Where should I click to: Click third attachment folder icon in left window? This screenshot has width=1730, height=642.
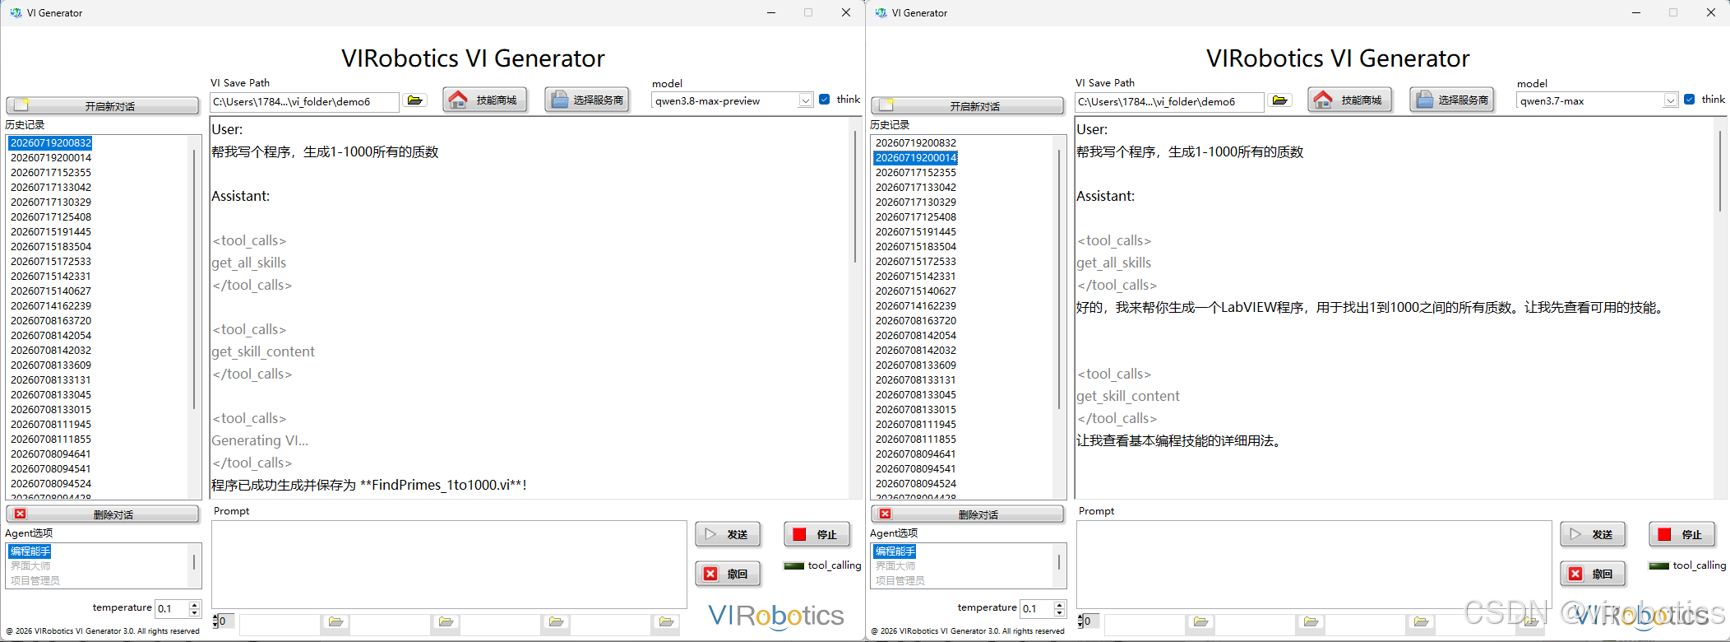click(556, 622)
